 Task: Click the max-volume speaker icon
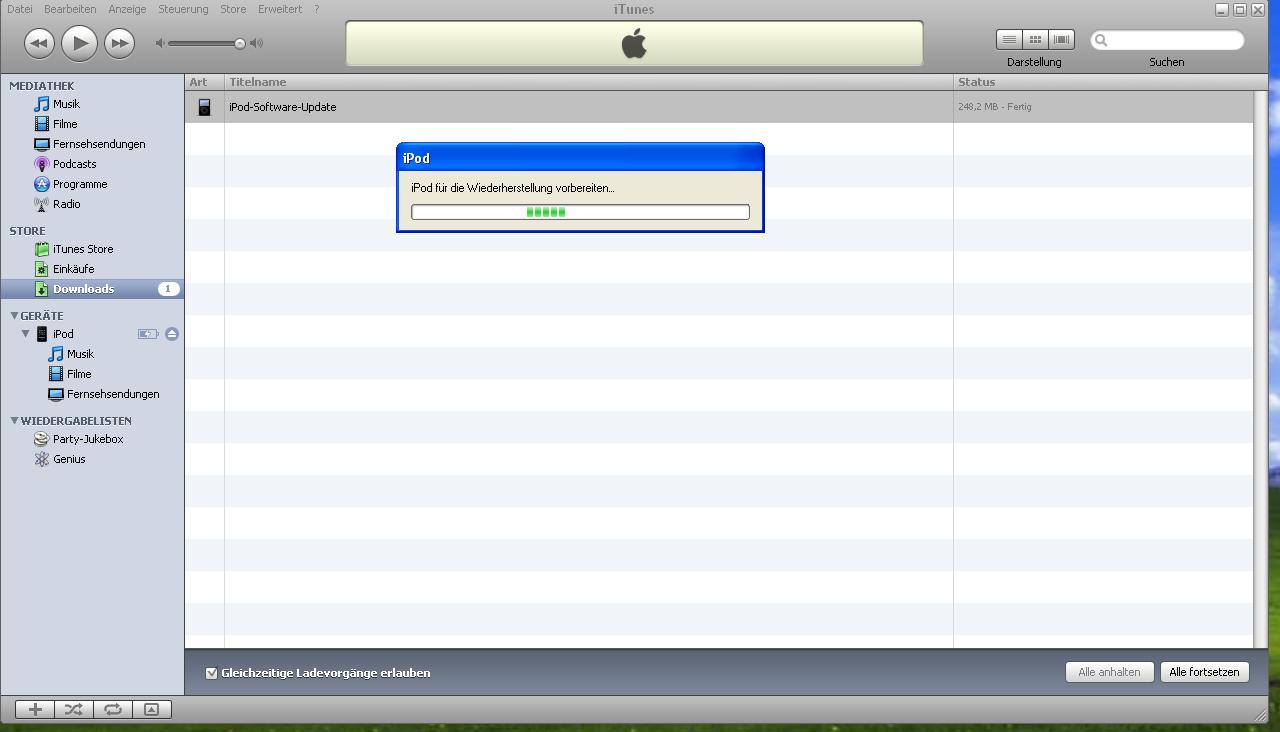pyautogui.click(x=257, y=43)
